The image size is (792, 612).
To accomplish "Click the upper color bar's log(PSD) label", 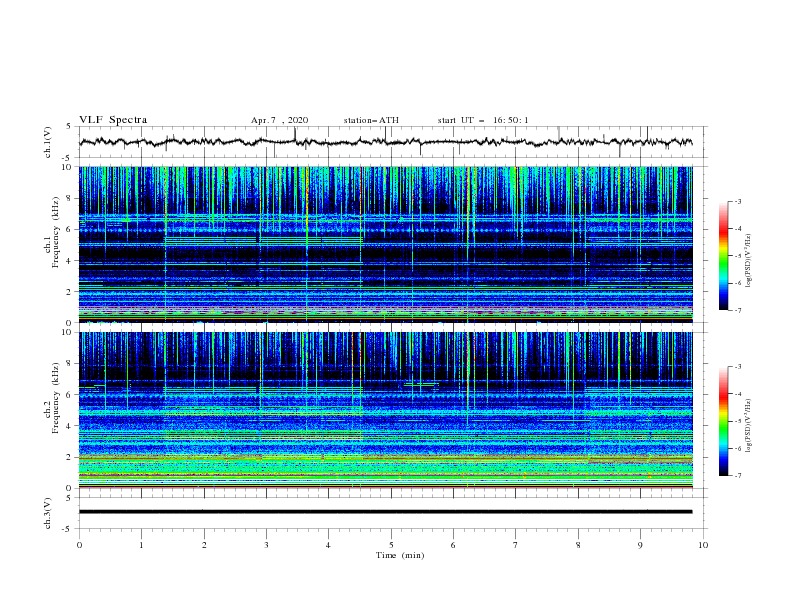I will point(749,261).
